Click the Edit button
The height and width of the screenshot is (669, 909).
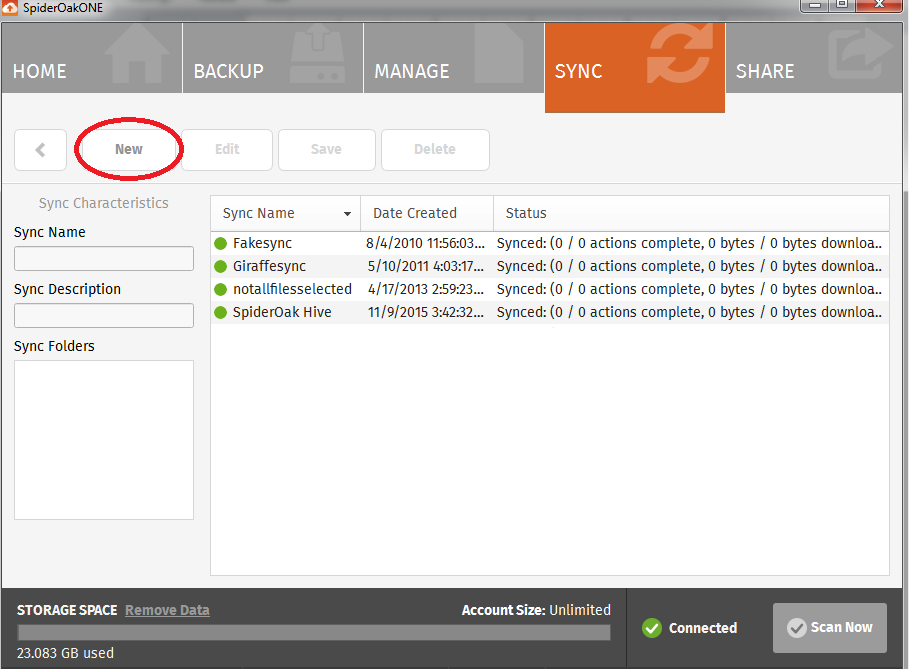(x=227, y=150)
